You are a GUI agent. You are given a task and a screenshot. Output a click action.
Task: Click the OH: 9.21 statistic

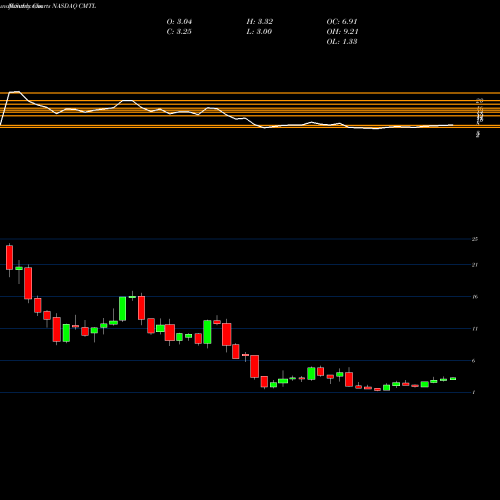point(342,32)
